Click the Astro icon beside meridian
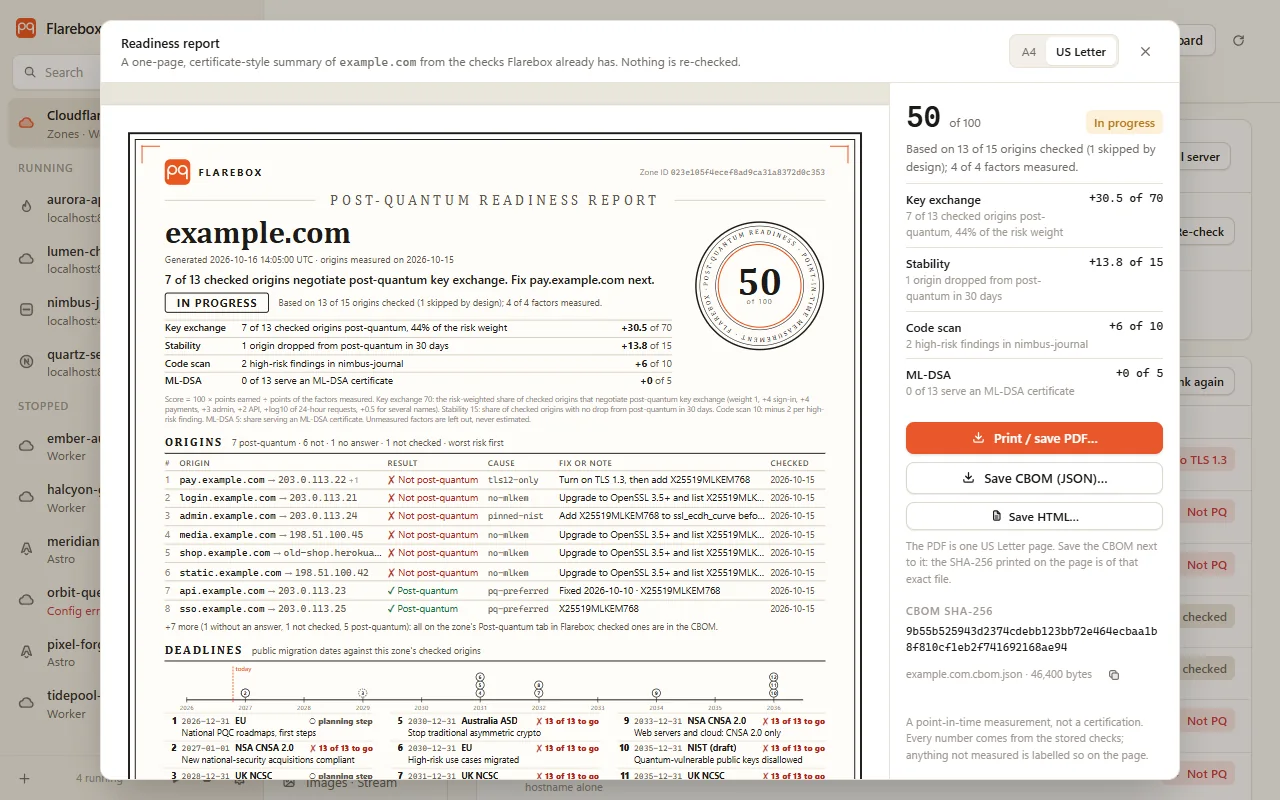This screenshot has width=1280, height=800. pos(27,549)
